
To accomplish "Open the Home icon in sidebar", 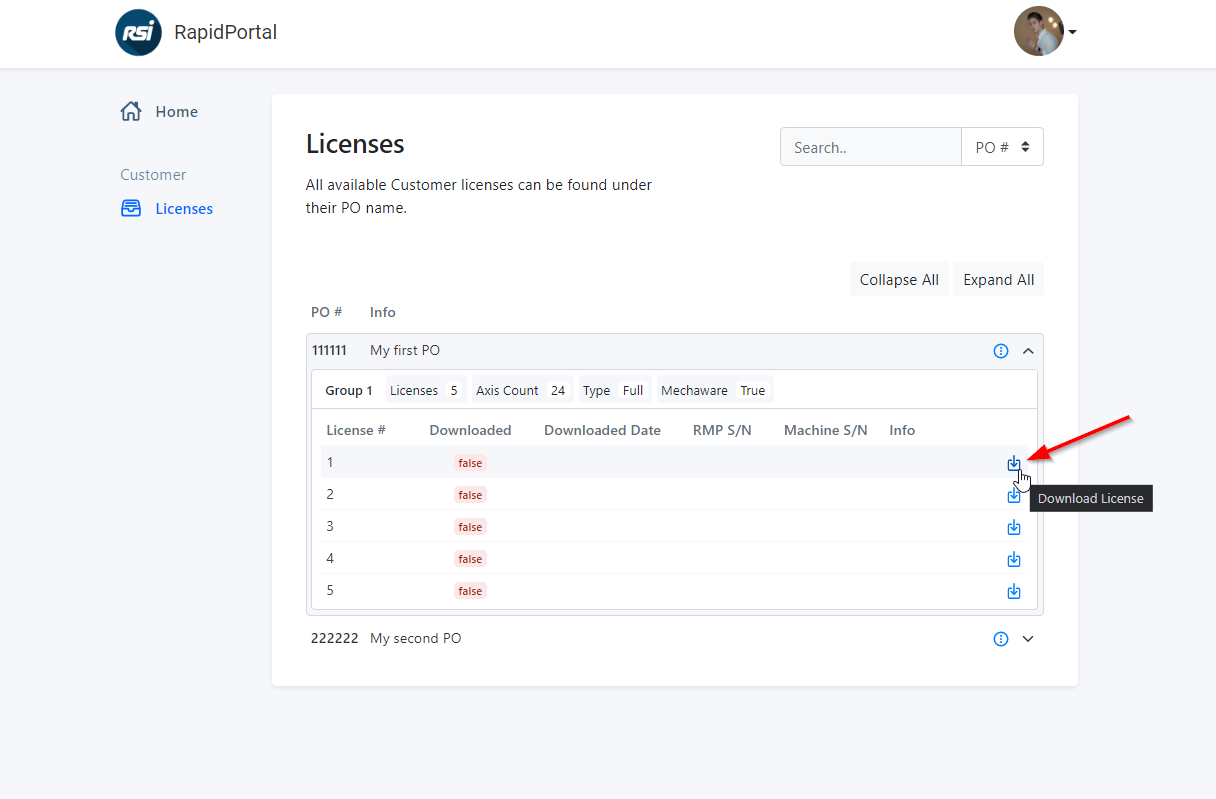I will 131,111.
